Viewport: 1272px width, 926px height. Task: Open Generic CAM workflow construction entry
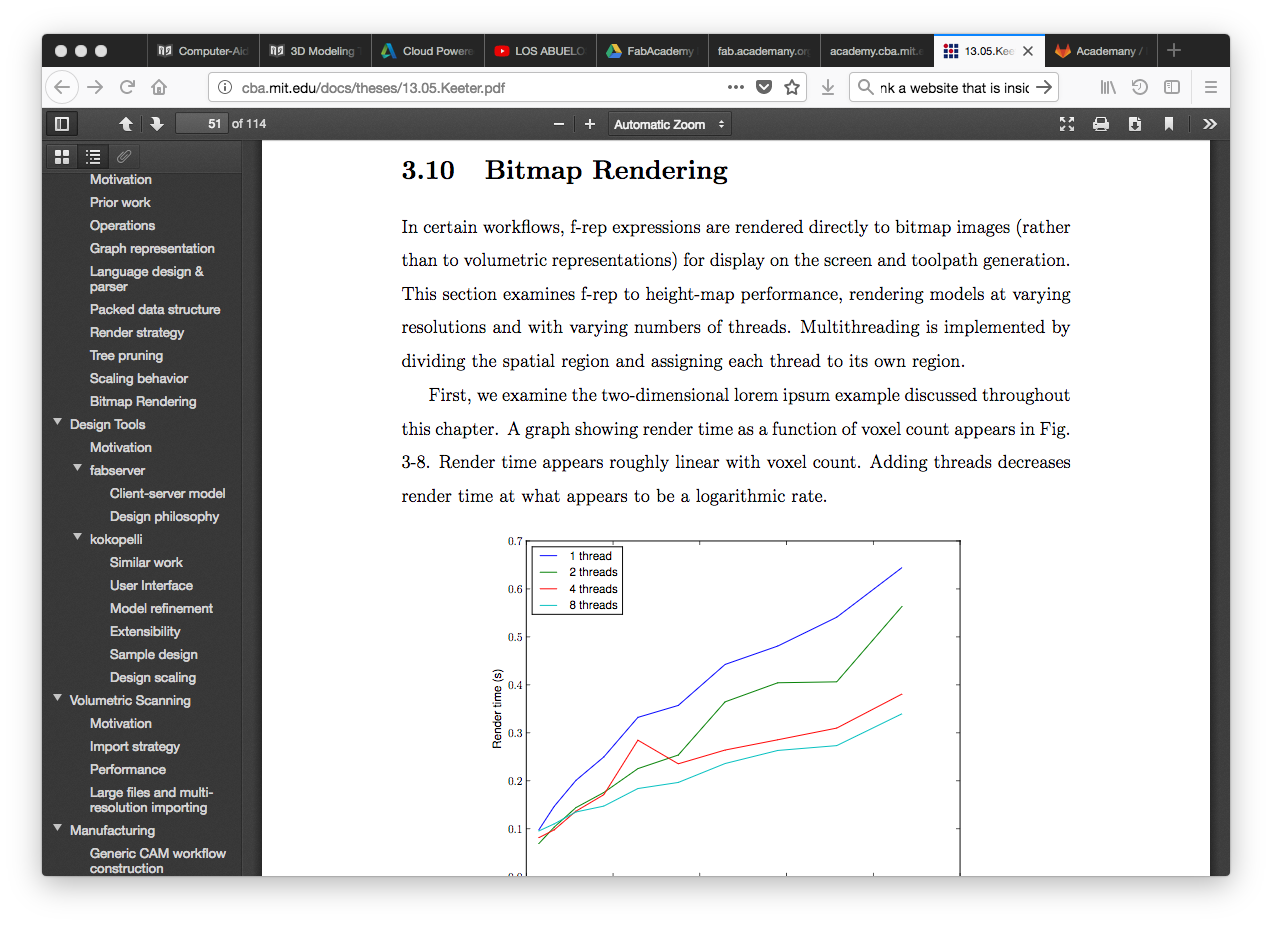(158, 861)
